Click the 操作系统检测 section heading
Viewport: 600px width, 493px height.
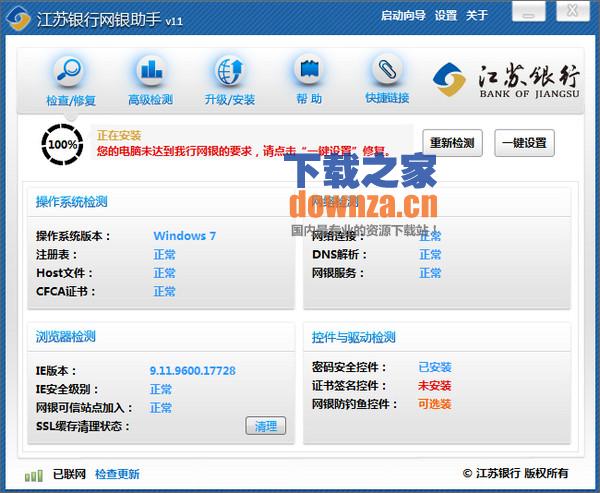click(72, 201)
